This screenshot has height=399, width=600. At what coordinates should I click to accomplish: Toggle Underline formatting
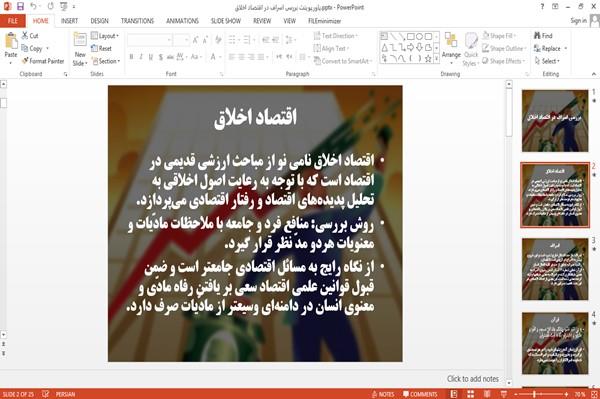click(151, 57)
